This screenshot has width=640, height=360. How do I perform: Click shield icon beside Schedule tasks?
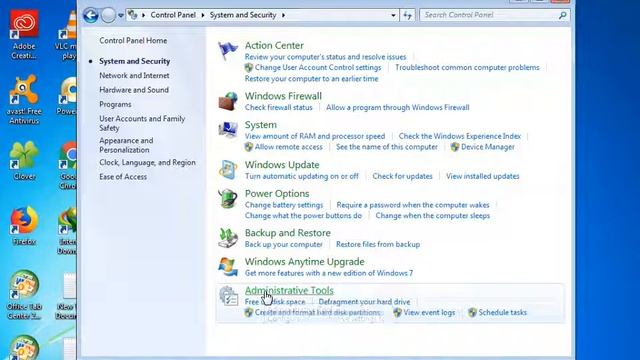click(472, 312)
